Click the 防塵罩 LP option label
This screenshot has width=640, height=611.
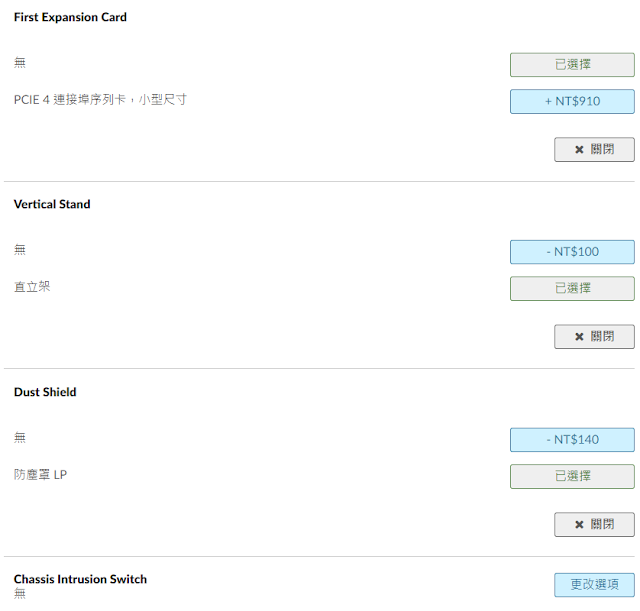coord(40,475)
